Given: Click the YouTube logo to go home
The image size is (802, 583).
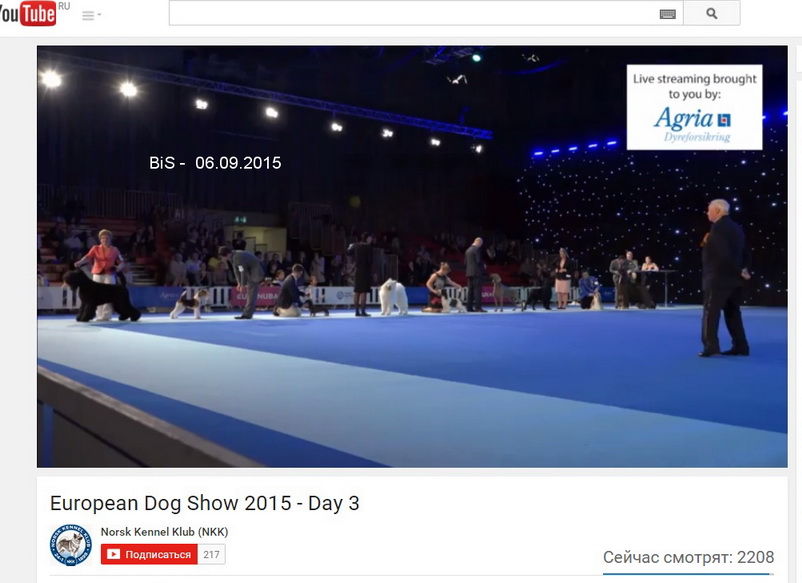Looking at the screenshot, I should pyautogui.click(x=27, y=14).
